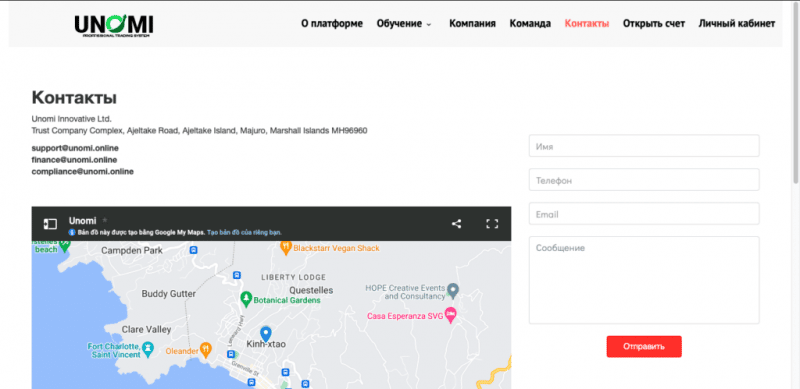Go to the Компания page

(x=472, y=23)
